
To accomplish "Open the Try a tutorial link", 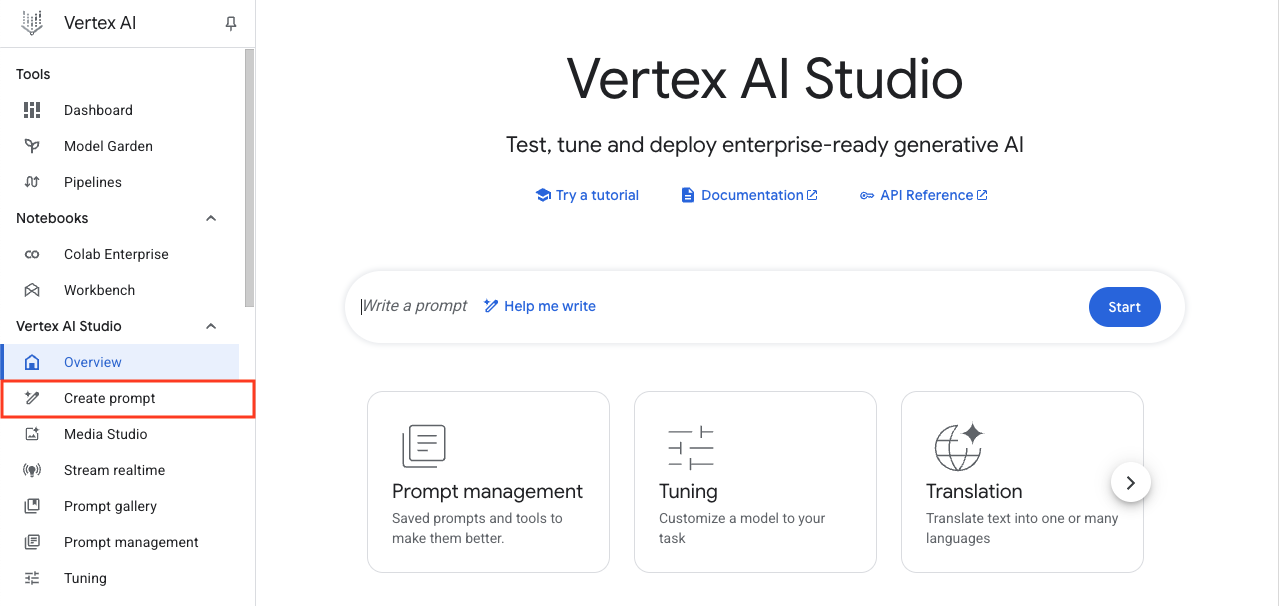I will coord(587,195).
